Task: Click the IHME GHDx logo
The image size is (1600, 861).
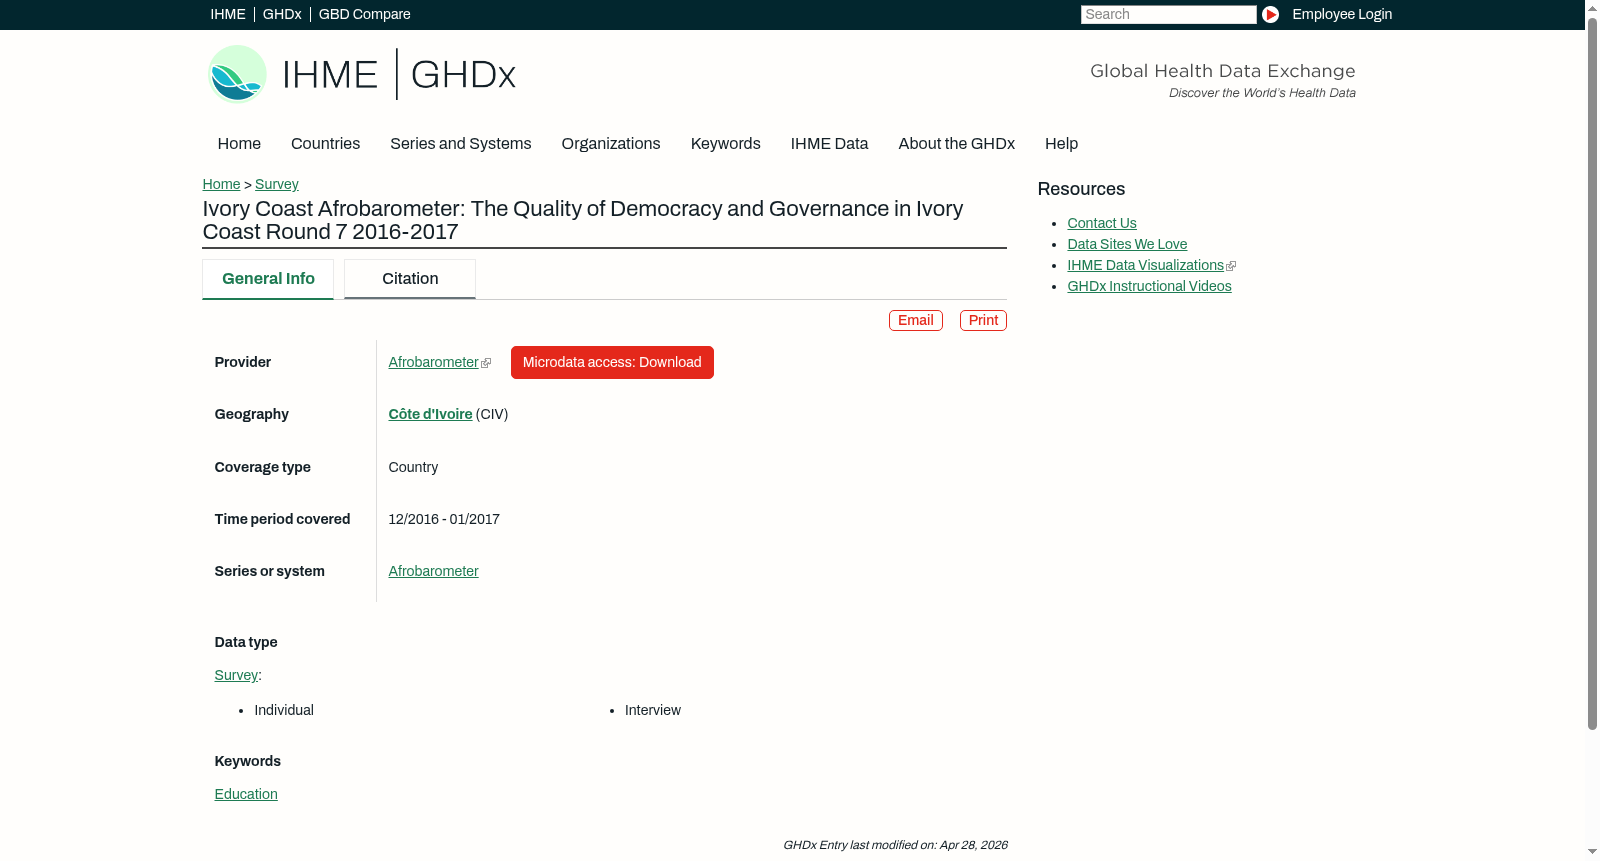Action: point(362,74)
